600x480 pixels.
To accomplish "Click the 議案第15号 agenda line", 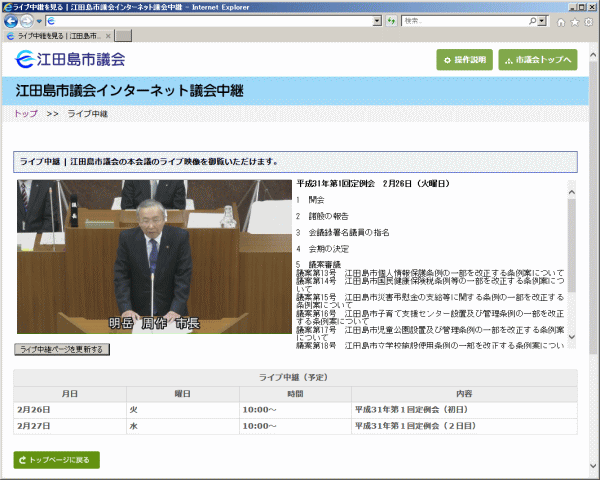I will pos(430,301).
